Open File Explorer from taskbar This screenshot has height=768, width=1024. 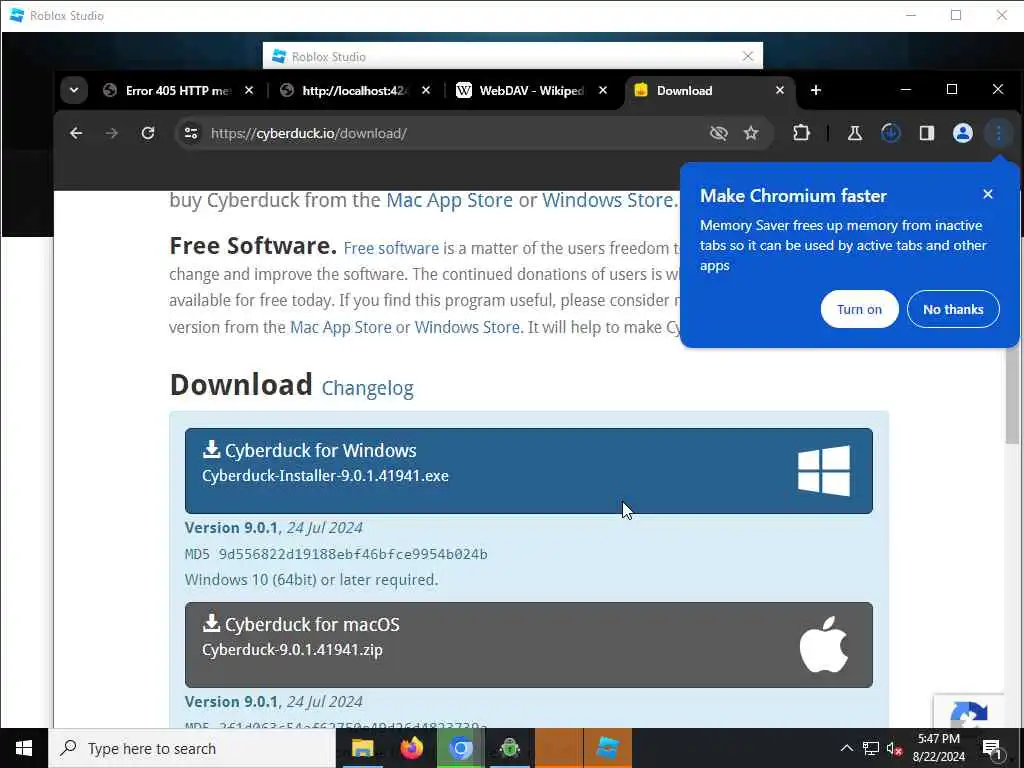coord(362,748)
